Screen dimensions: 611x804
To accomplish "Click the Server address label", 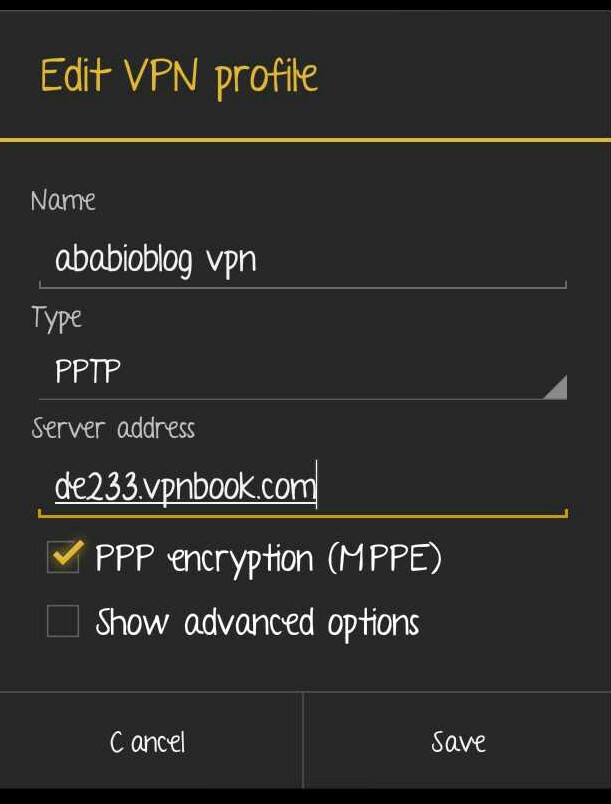I will (113, 428).
